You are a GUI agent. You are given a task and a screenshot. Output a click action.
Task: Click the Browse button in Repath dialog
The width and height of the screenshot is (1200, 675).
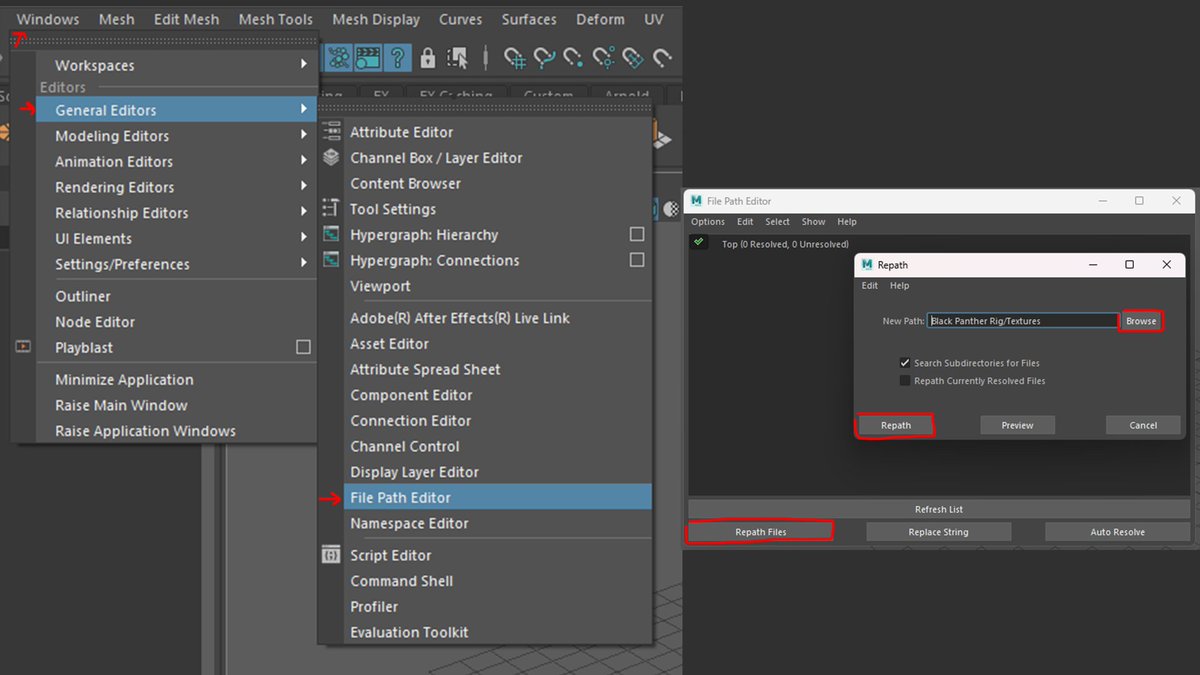point(1141,321)
